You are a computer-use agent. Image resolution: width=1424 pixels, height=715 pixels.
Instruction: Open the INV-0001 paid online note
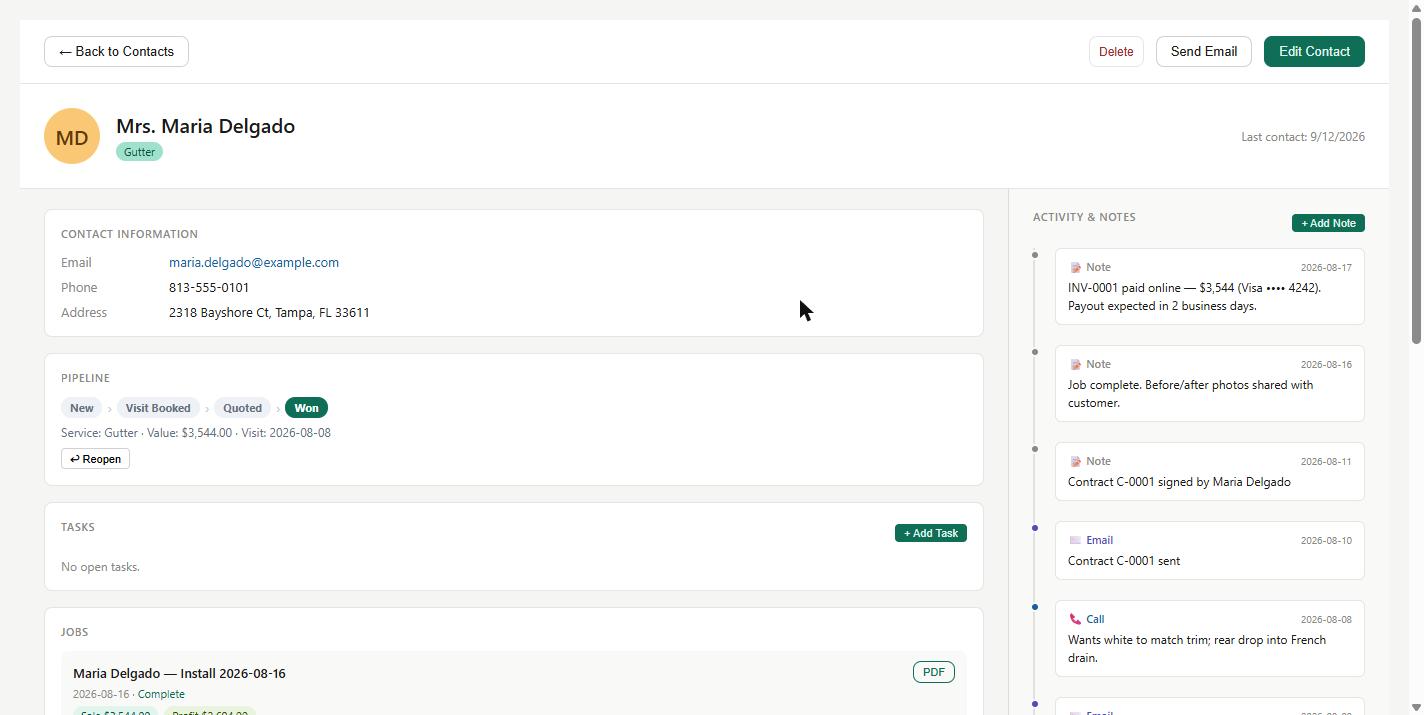(x=1209, y=287)
